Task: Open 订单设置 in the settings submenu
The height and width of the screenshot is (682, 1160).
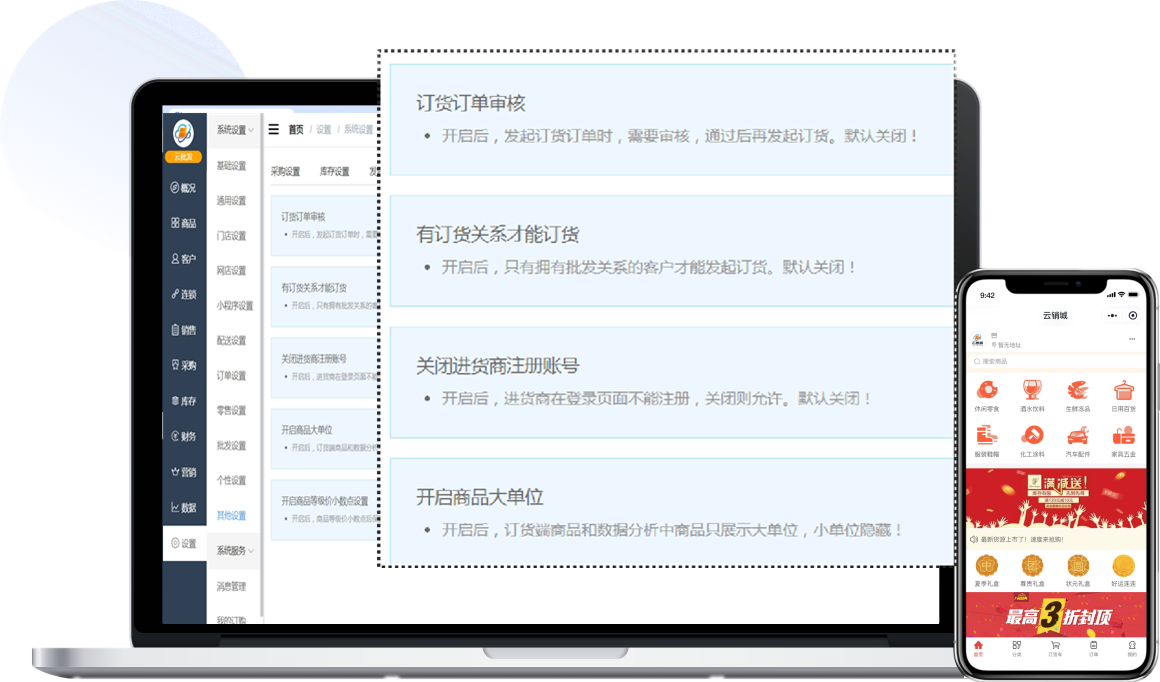Action: pyautogui.click(x=231, y=376)
